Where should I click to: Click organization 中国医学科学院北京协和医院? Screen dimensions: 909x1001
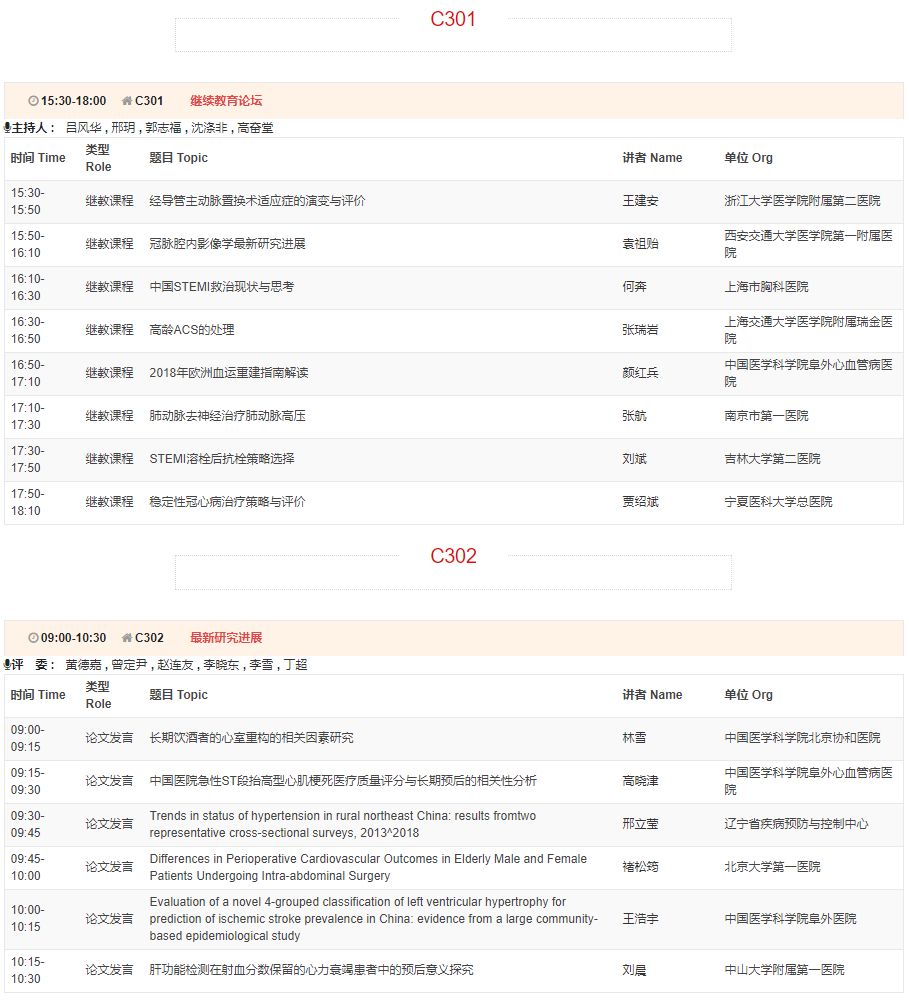point(802,737)
